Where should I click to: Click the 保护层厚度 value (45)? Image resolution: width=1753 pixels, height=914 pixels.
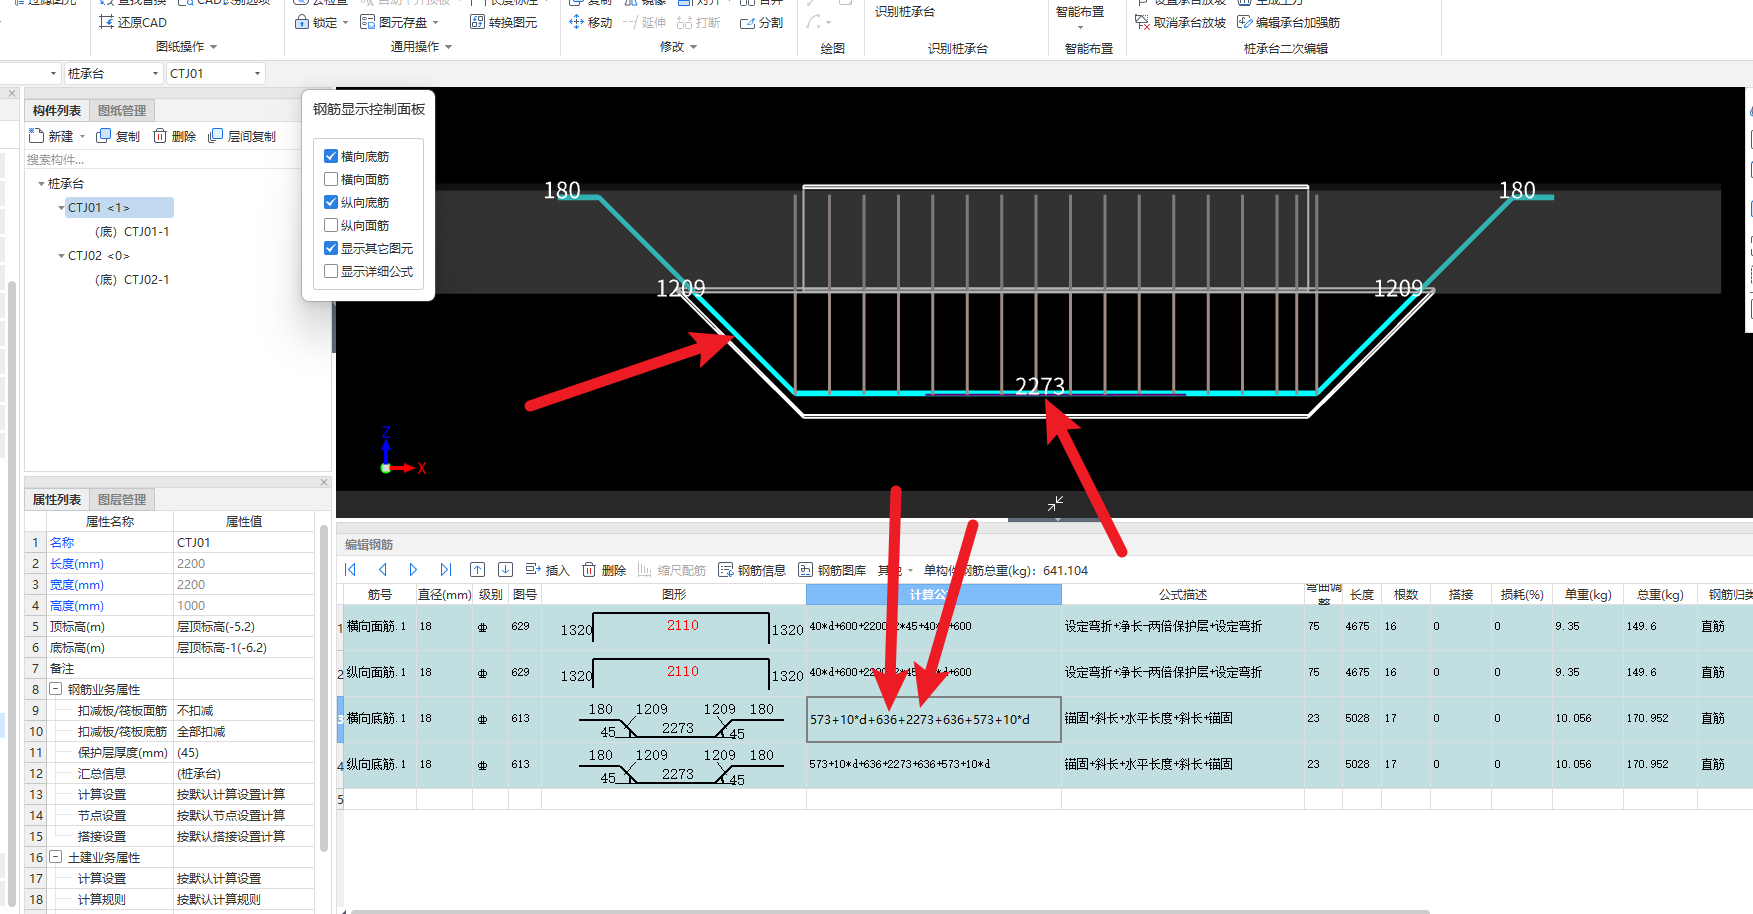244,752
